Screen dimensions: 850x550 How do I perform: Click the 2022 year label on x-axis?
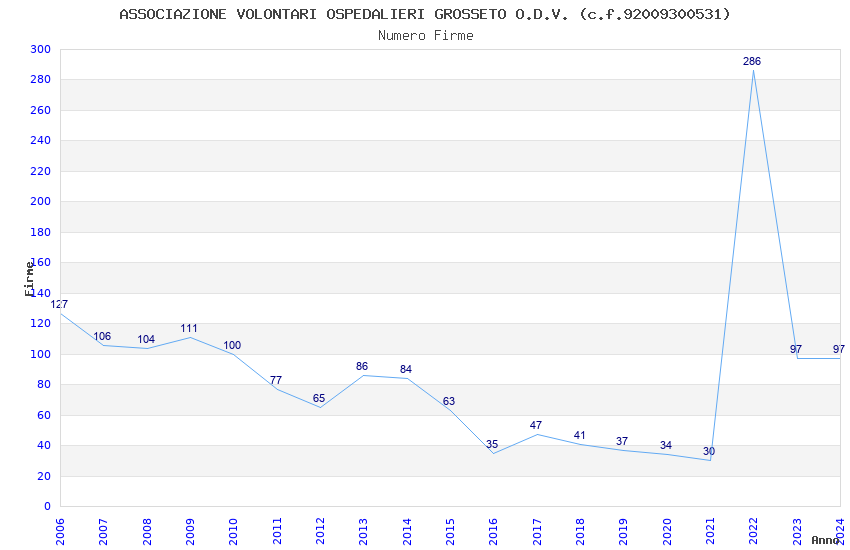coord(754,531)
